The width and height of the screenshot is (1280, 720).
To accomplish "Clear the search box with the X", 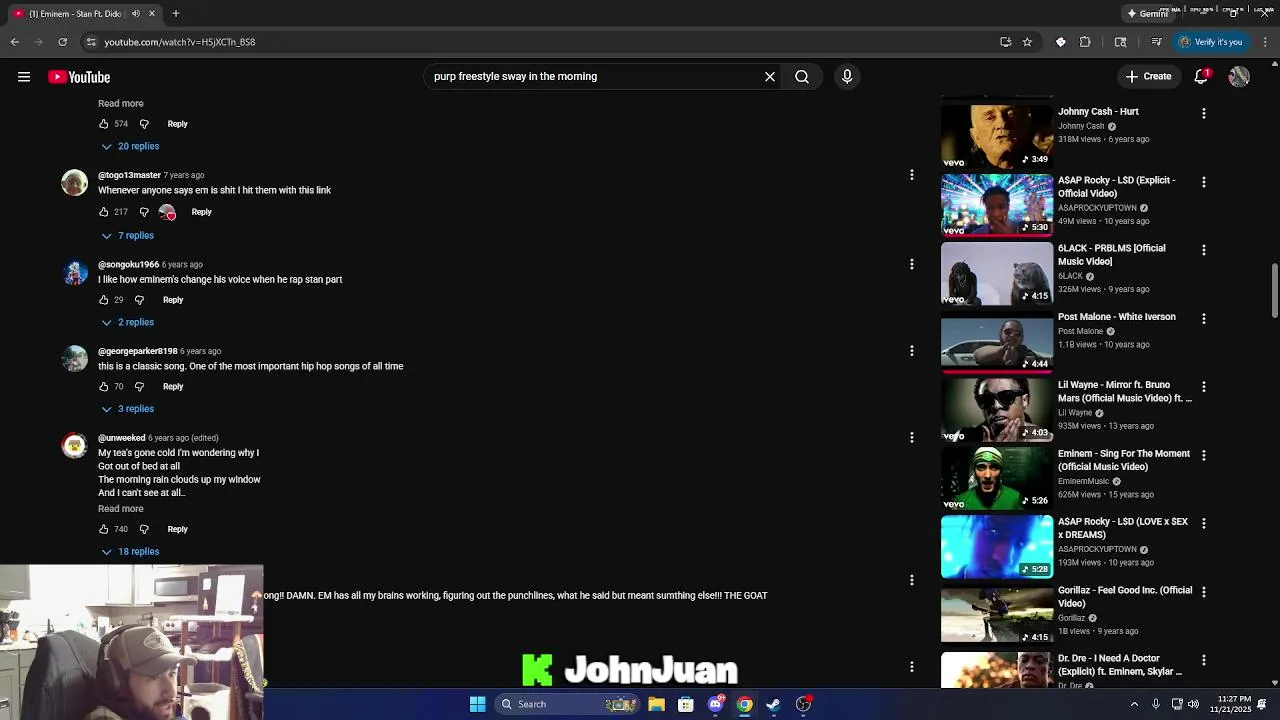I will point(770,77).
